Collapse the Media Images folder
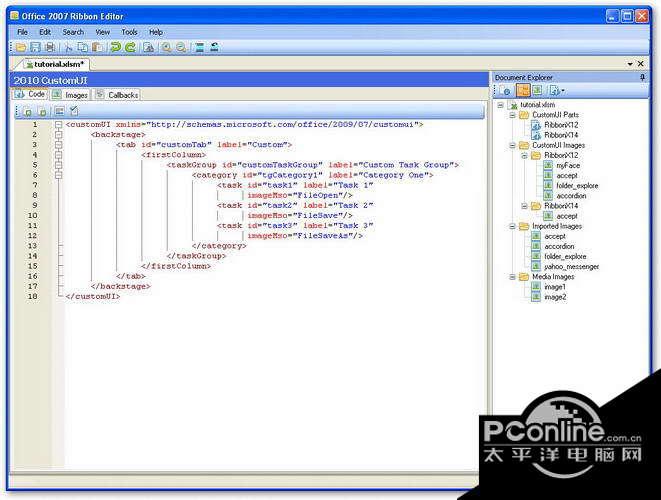 pos(513,277)
